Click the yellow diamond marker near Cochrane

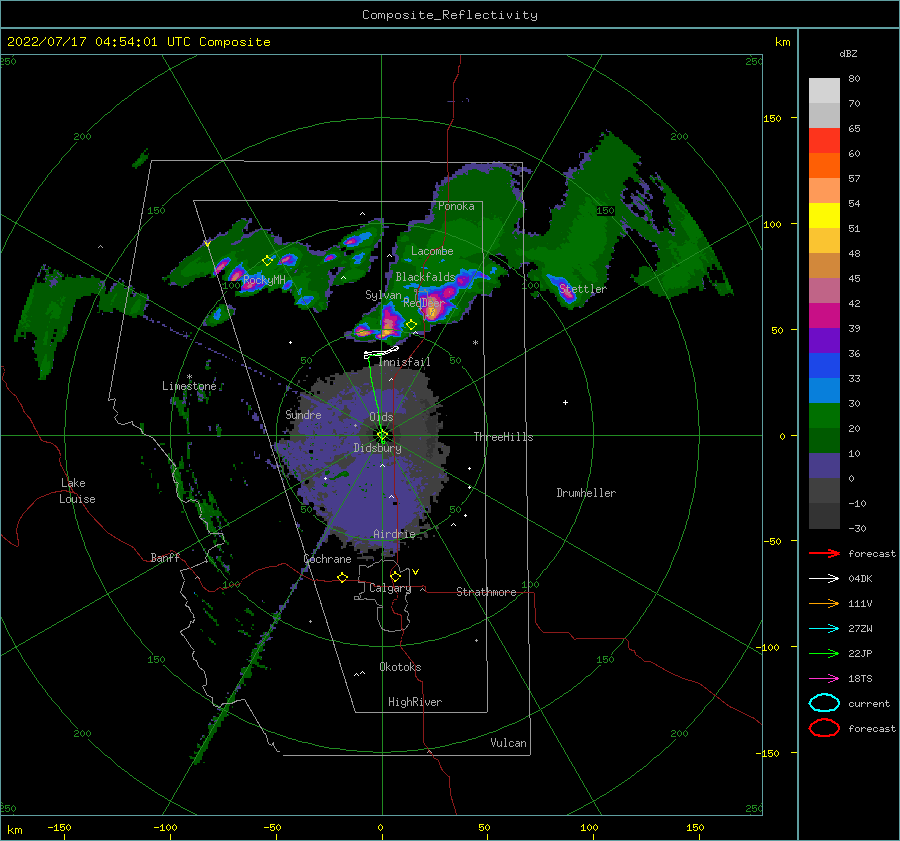pyautogui.click(x=342, y=577)
